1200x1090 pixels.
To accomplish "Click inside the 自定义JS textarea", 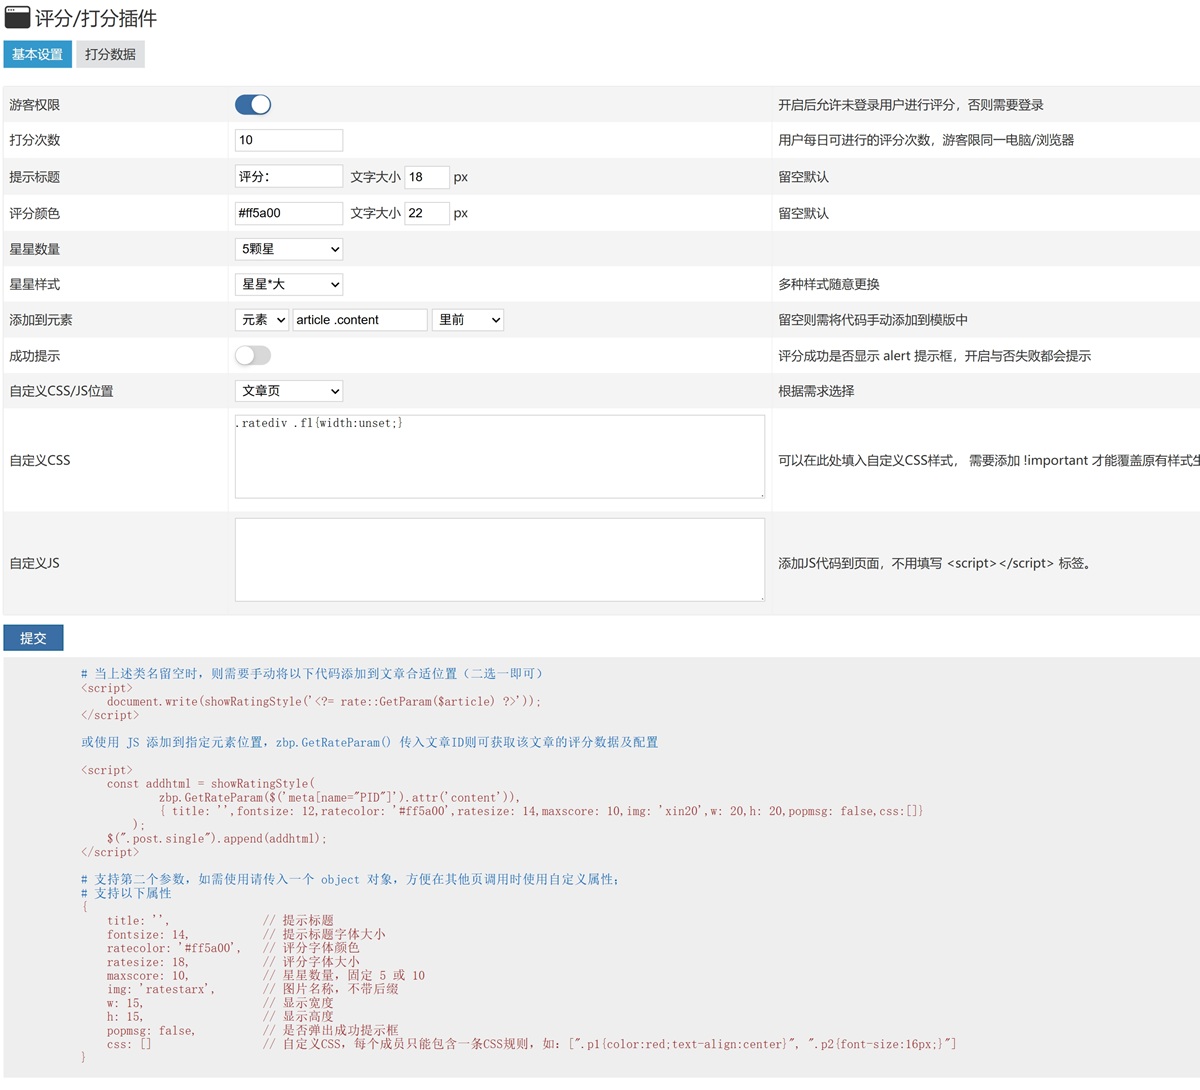I will point(500,560).
